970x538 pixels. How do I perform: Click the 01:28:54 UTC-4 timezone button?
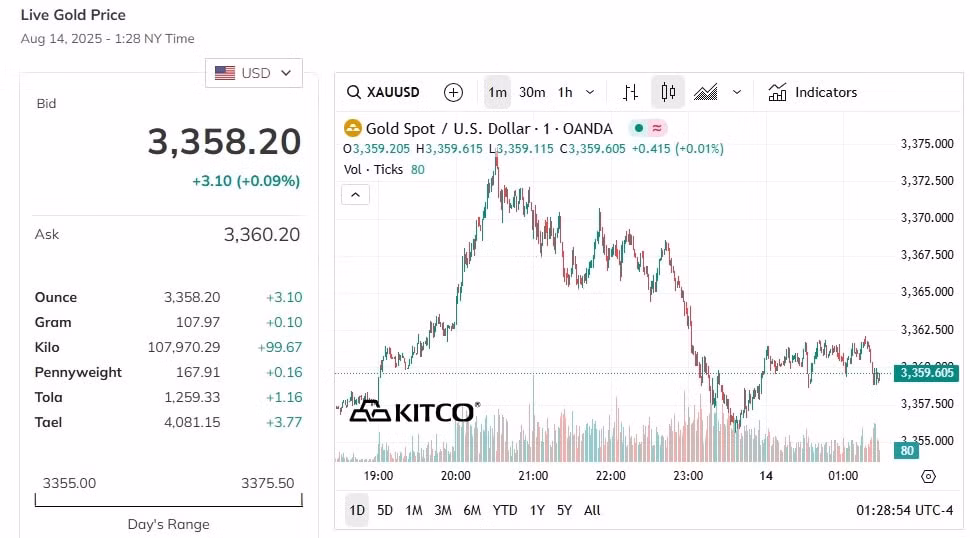point(904,510)
